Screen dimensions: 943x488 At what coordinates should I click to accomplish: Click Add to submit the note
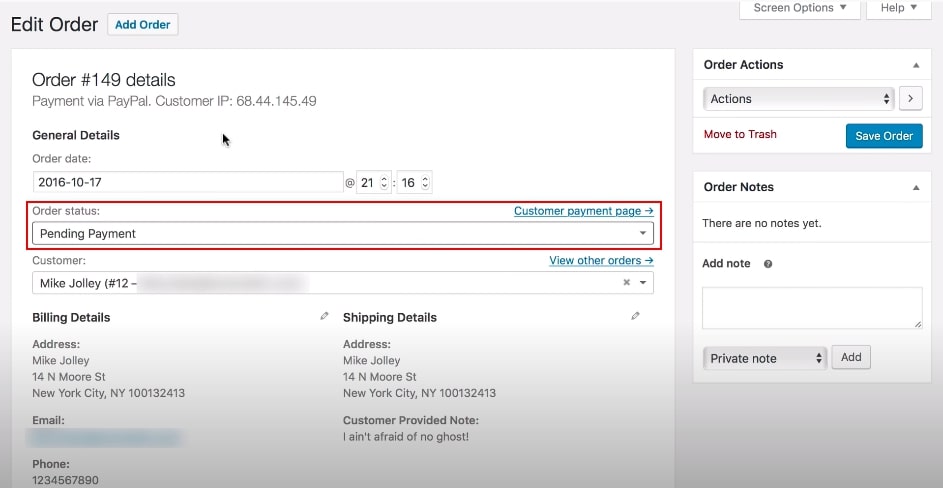pos(851,357)
